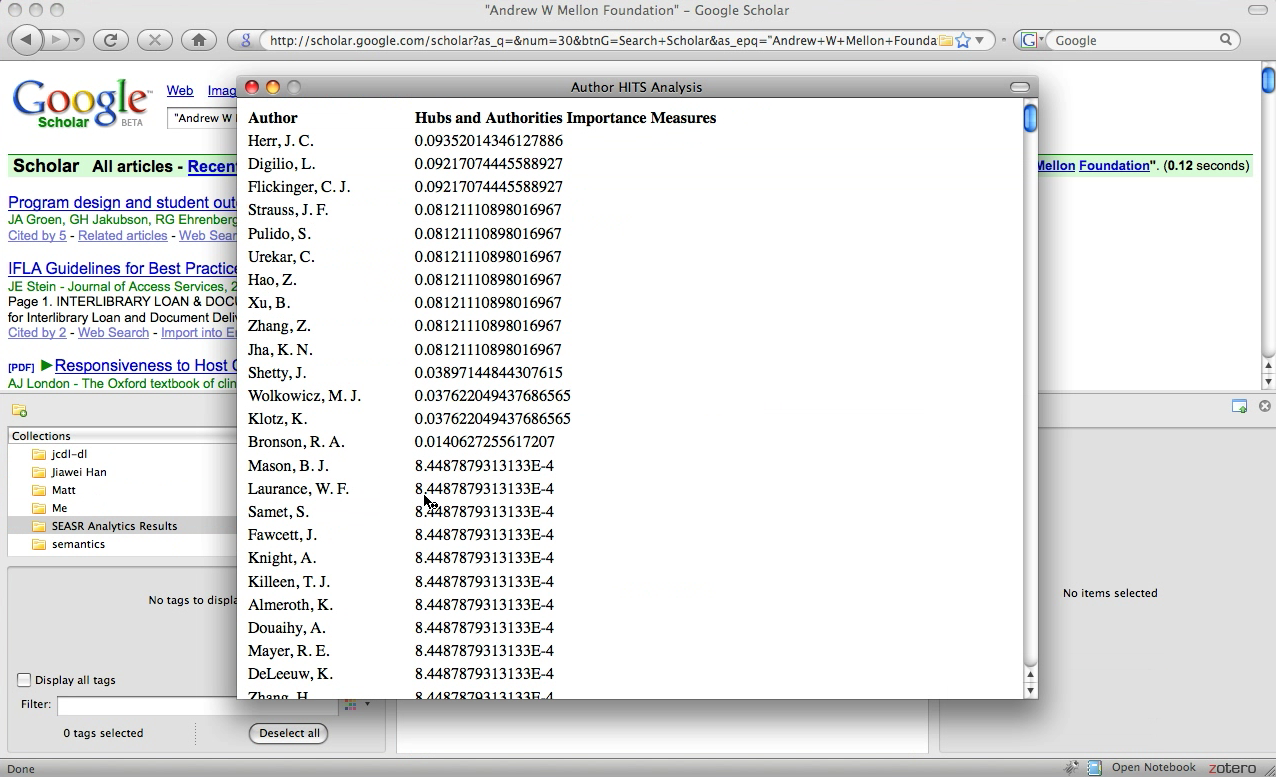Open the Cited by 5 link
Viewport: 1276px width, 777px height.
pos(37,236)
